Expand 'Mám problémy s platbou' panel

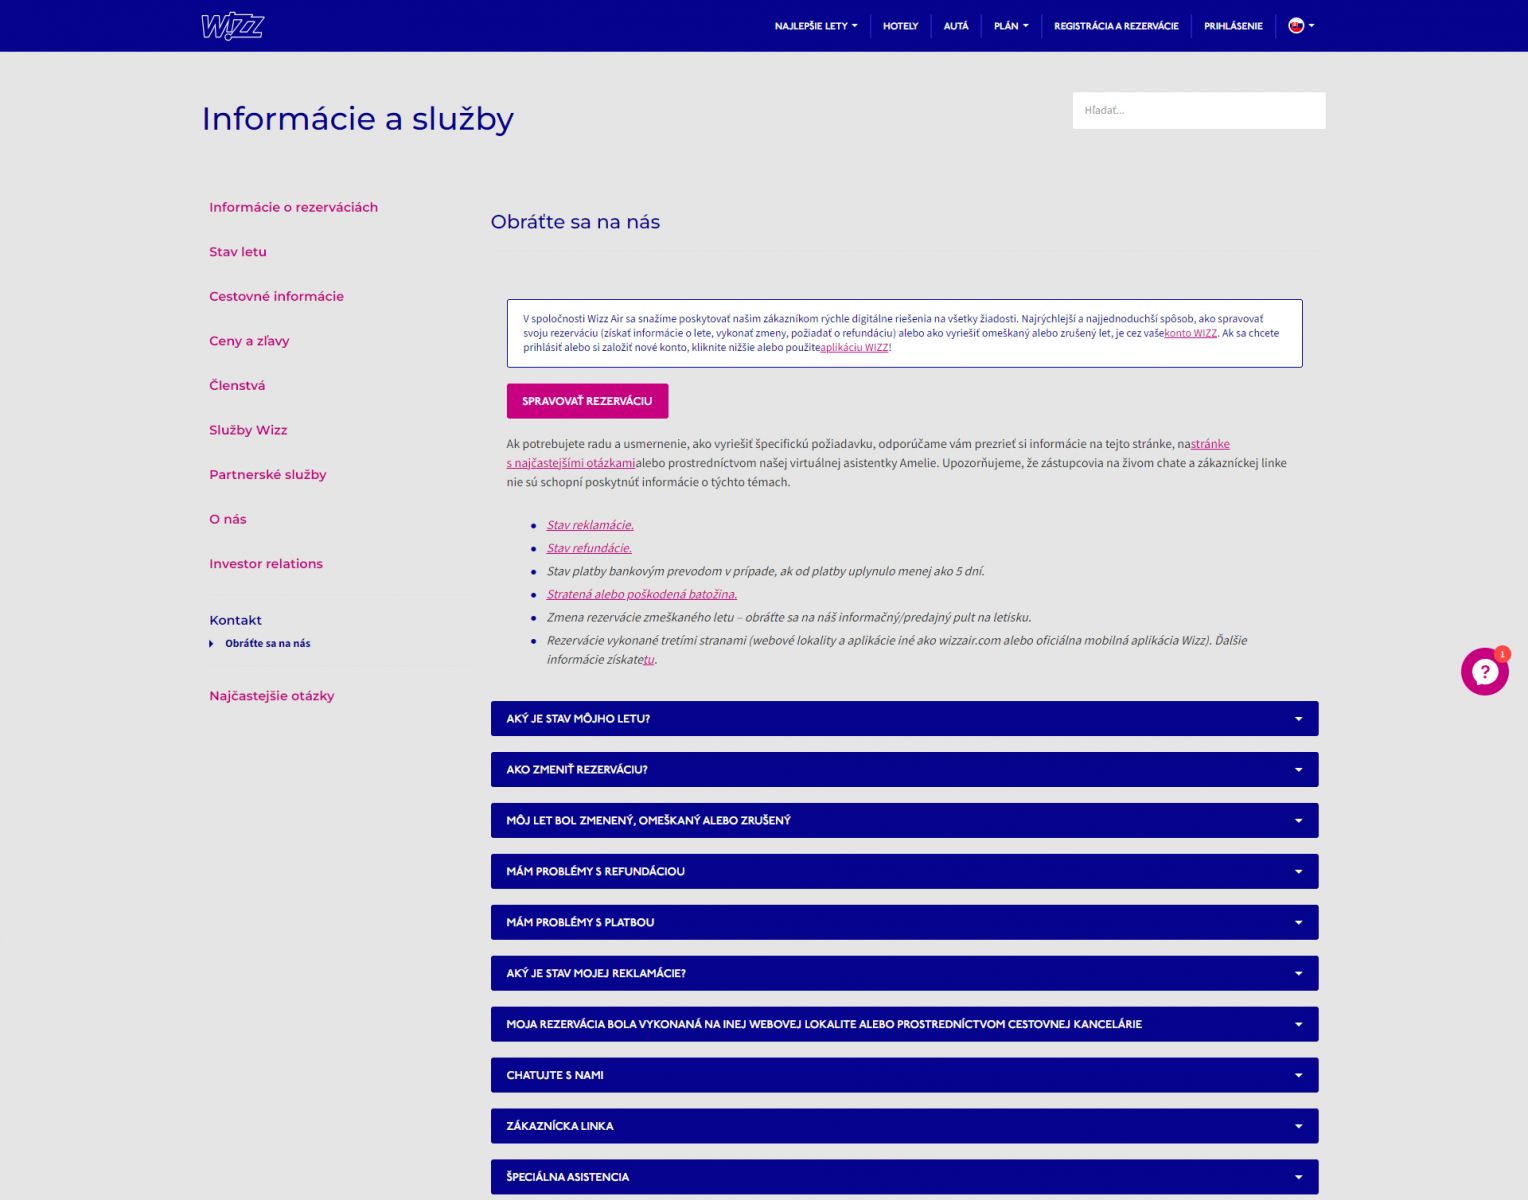(x=904, y=923)
